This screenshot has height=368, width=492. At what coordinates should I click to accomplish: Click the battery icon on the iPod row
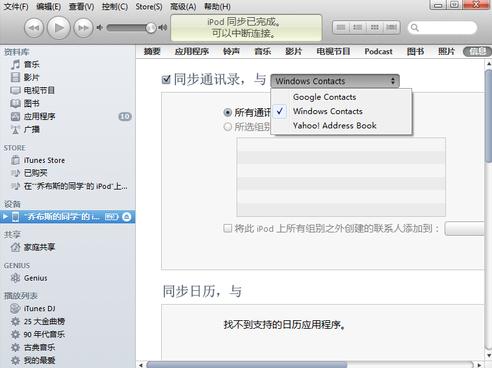click(112, 217)
